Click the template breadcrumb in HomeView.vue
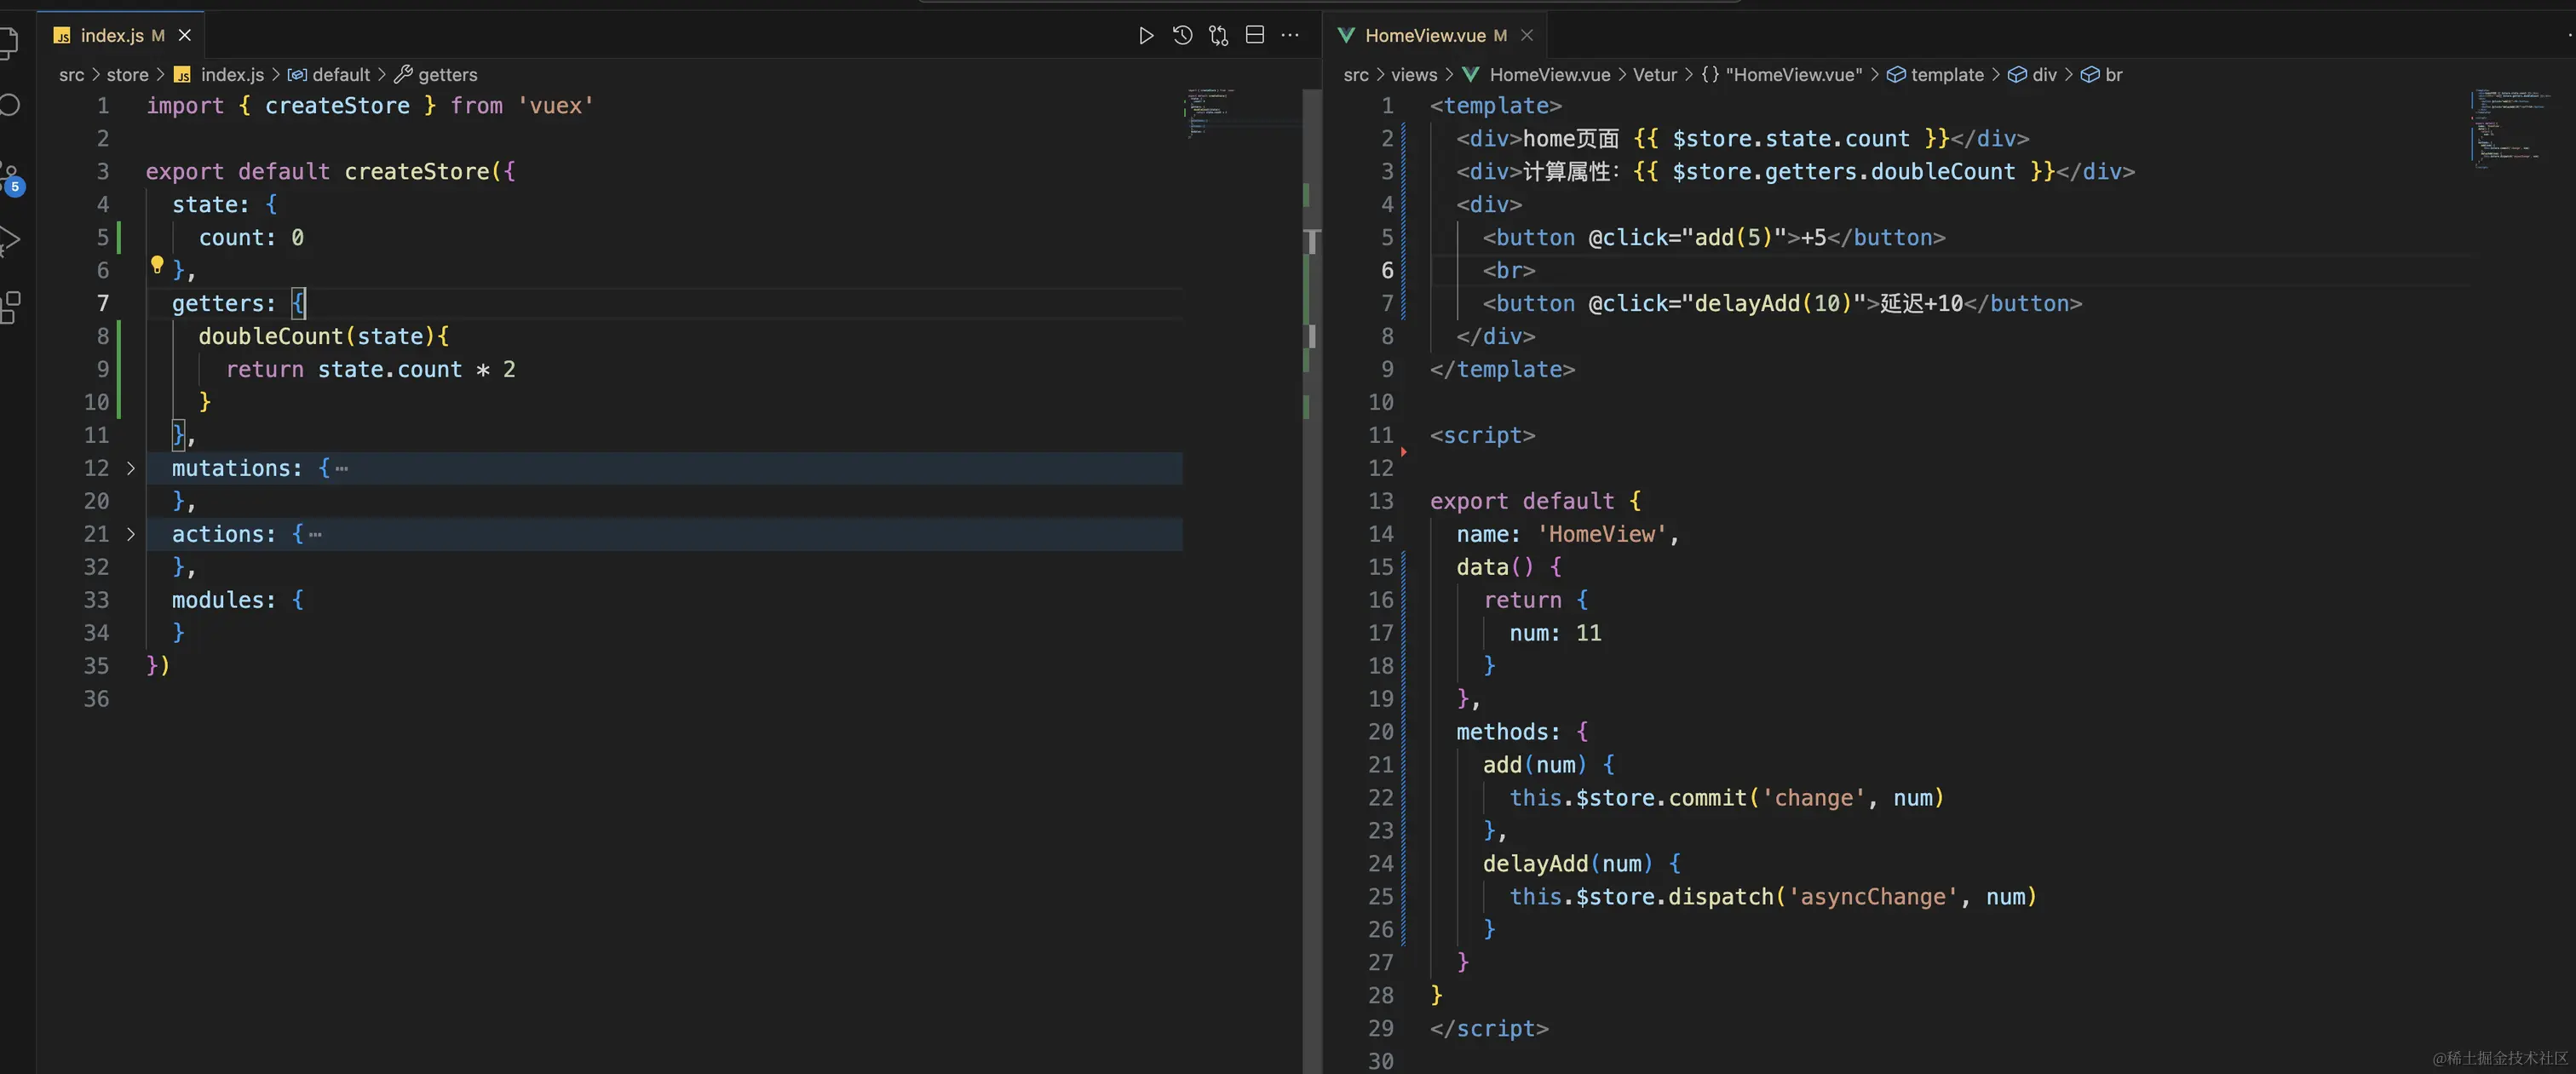 (x=1947, y=74)
